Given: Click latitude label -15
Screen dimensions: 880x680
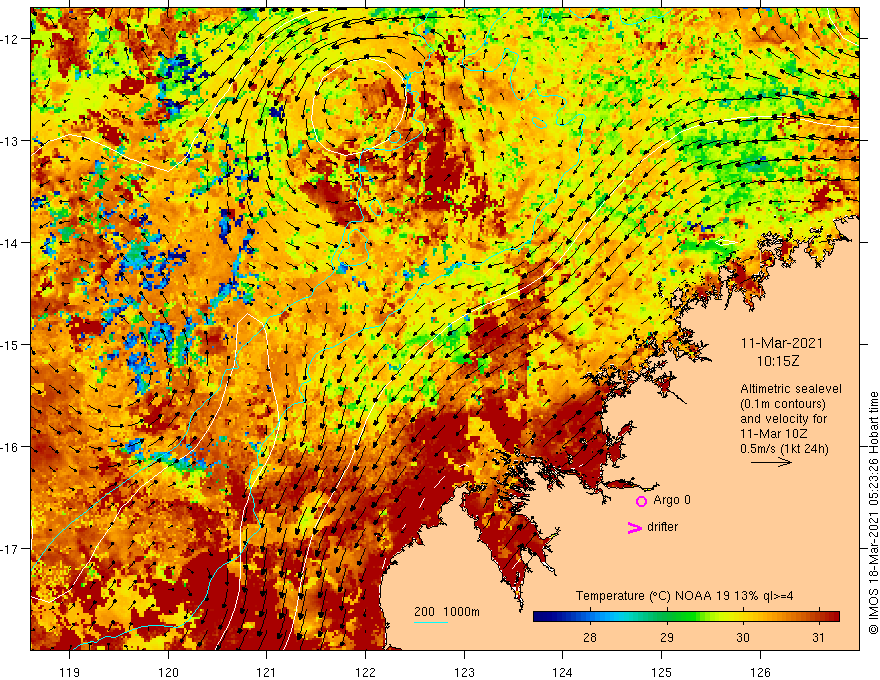Looking at the screenshot, I should (10, 344).
